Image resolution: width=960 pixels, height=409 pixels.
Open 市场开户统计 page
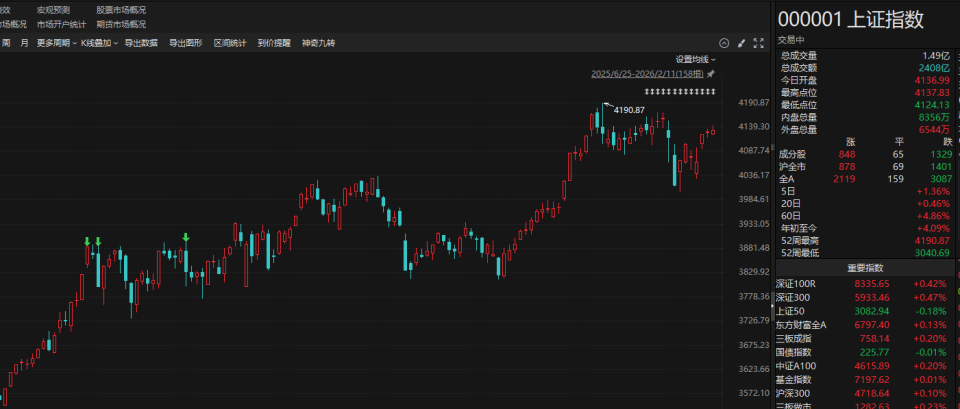(x=61, y=24)
